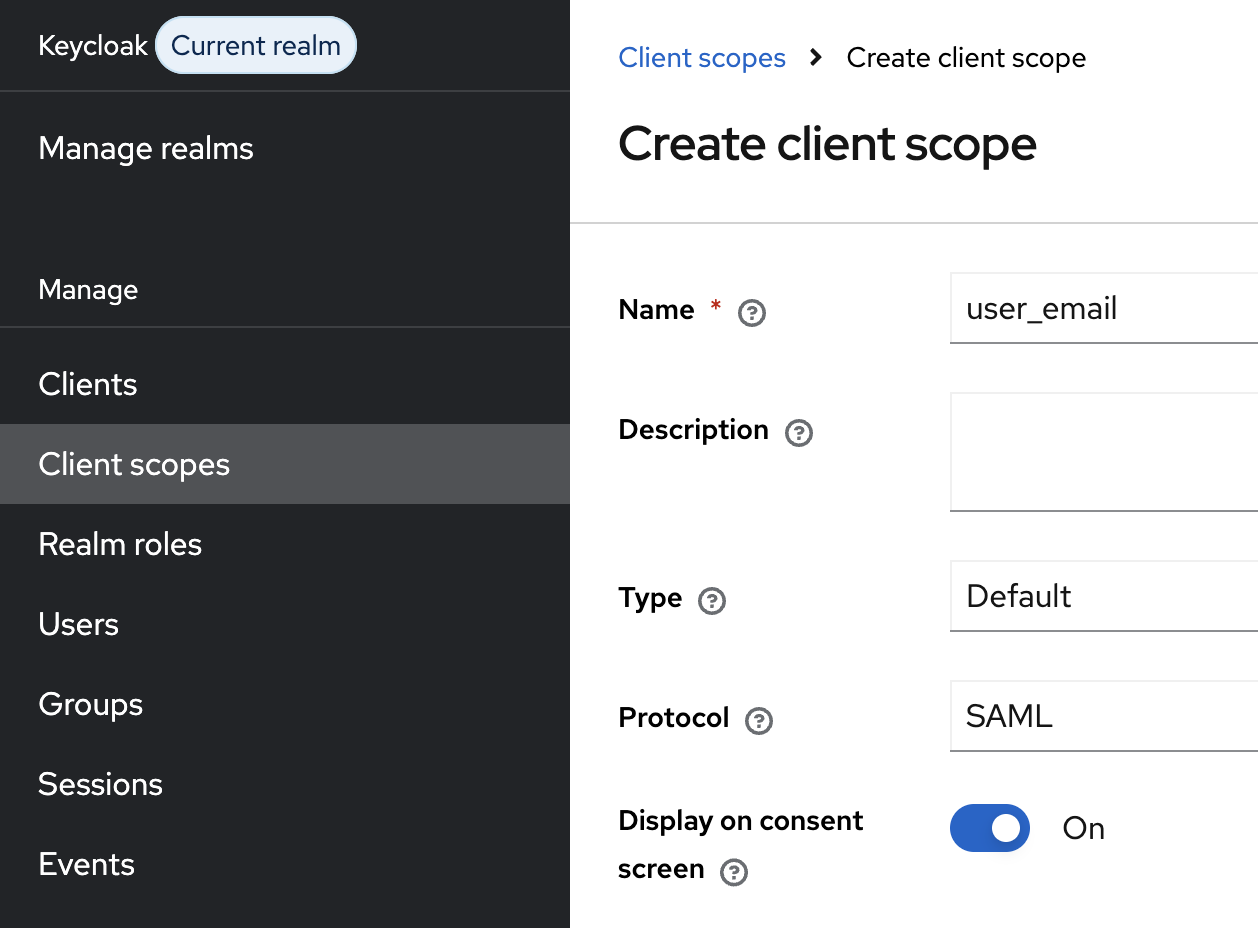Open help icon next to Type
This screenshot has width=1258, height=928.
click(711, 601)
